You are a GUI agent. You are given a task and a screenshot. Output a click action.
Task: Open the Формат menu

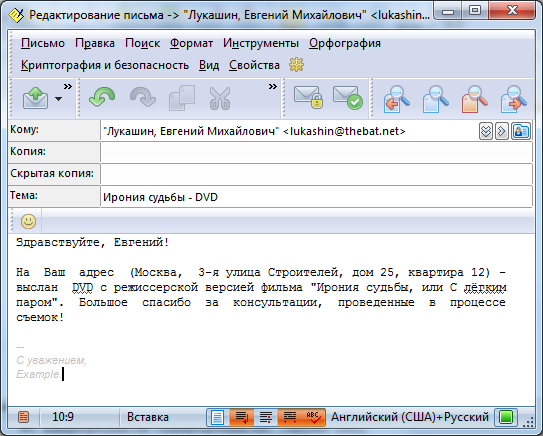[192, 43]
